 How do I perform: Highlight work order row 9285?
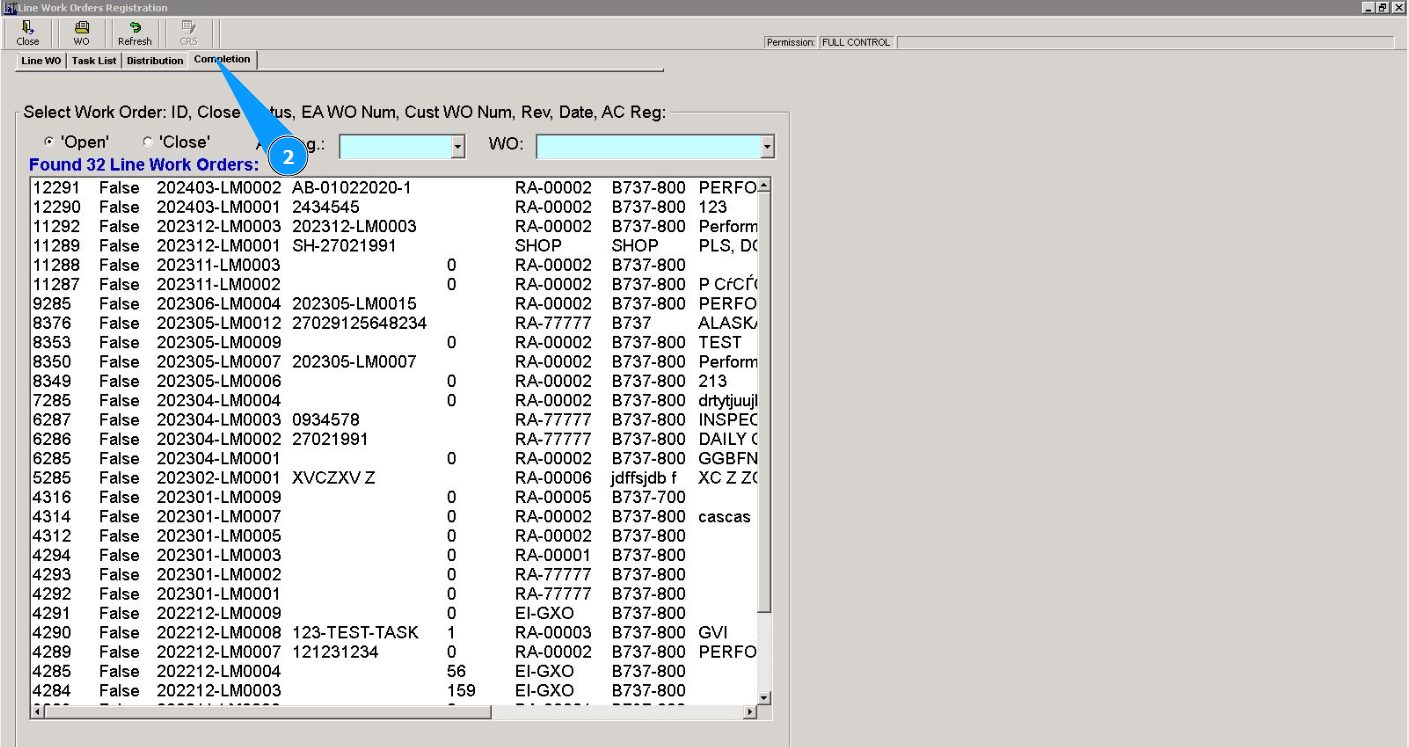coord(394,304)
